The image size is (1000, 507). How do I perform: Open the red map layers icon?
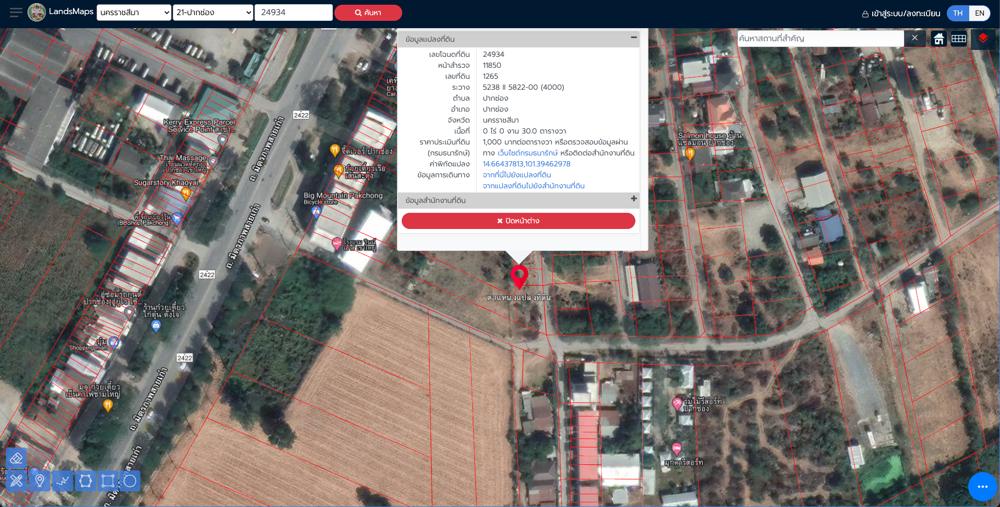tap(983, 39)
